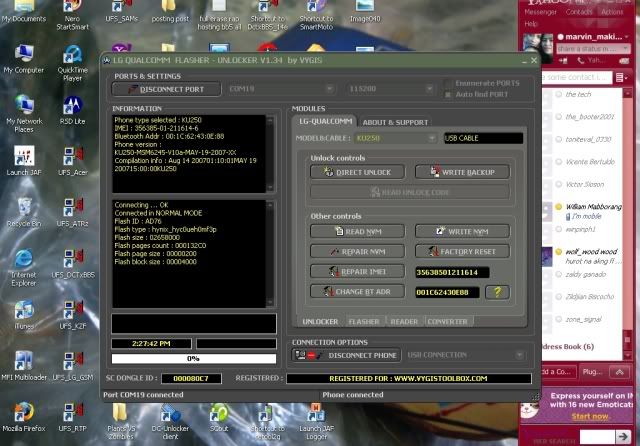The width and height of the screenshot is (640, 446).
Task: Open the status dropdown beside marvin_maki in Messenger
Action: 627,37
